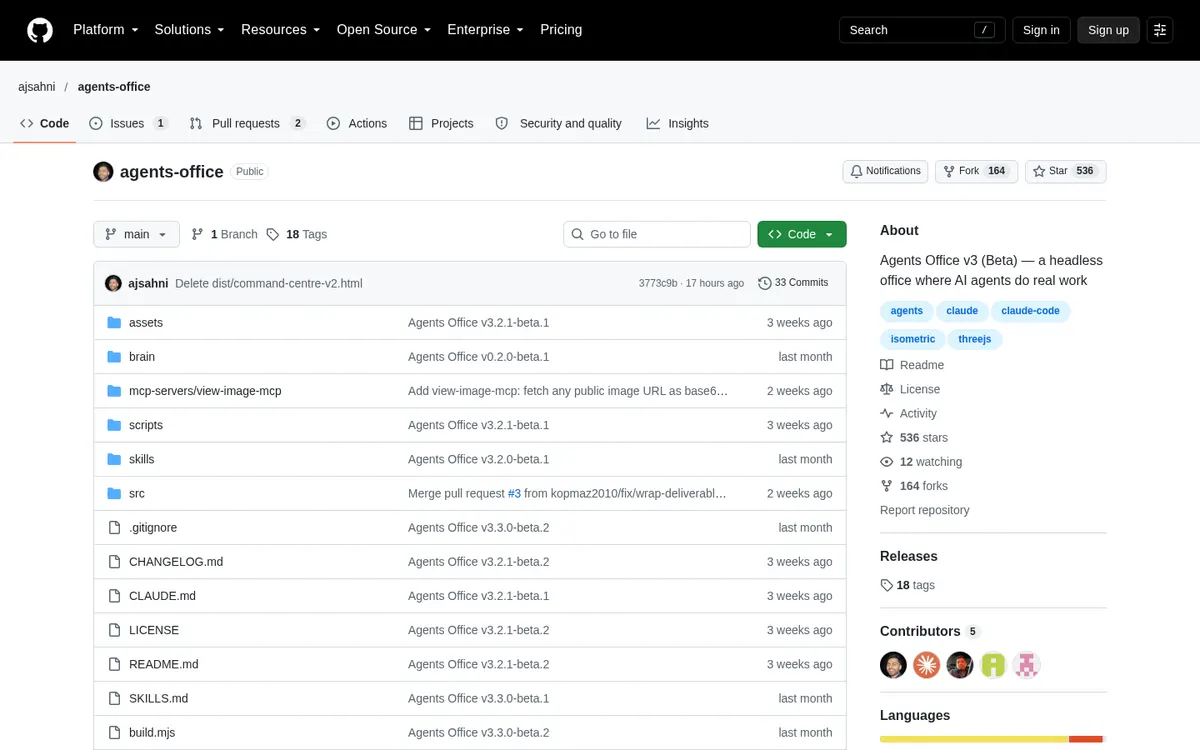Switch to the Actions tab

click(x=357, y=123)
